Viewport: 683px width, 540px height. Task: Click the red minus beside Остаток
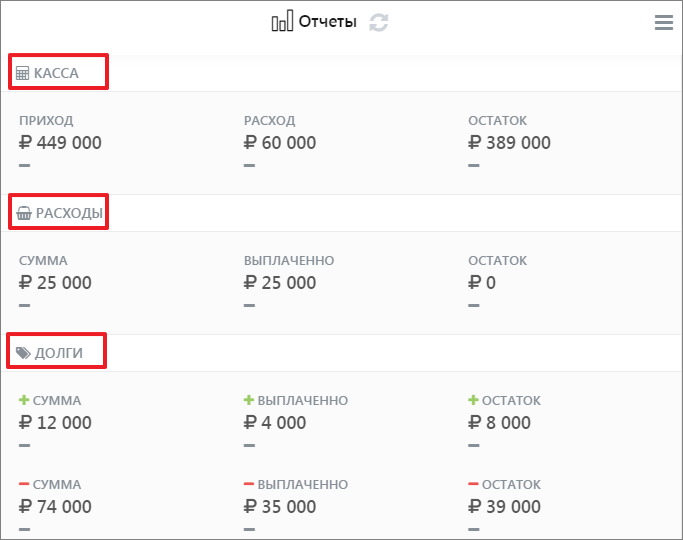474,484
